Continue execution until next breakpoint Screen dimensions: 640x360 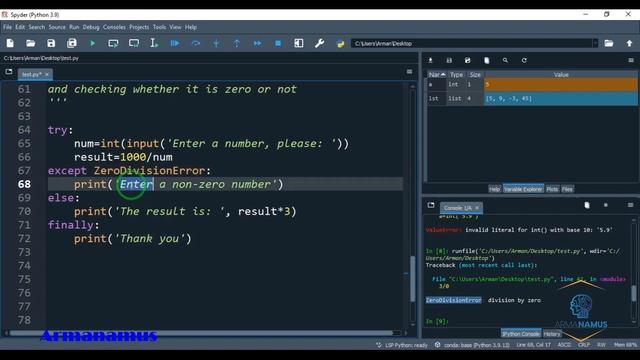coord(258,43)
